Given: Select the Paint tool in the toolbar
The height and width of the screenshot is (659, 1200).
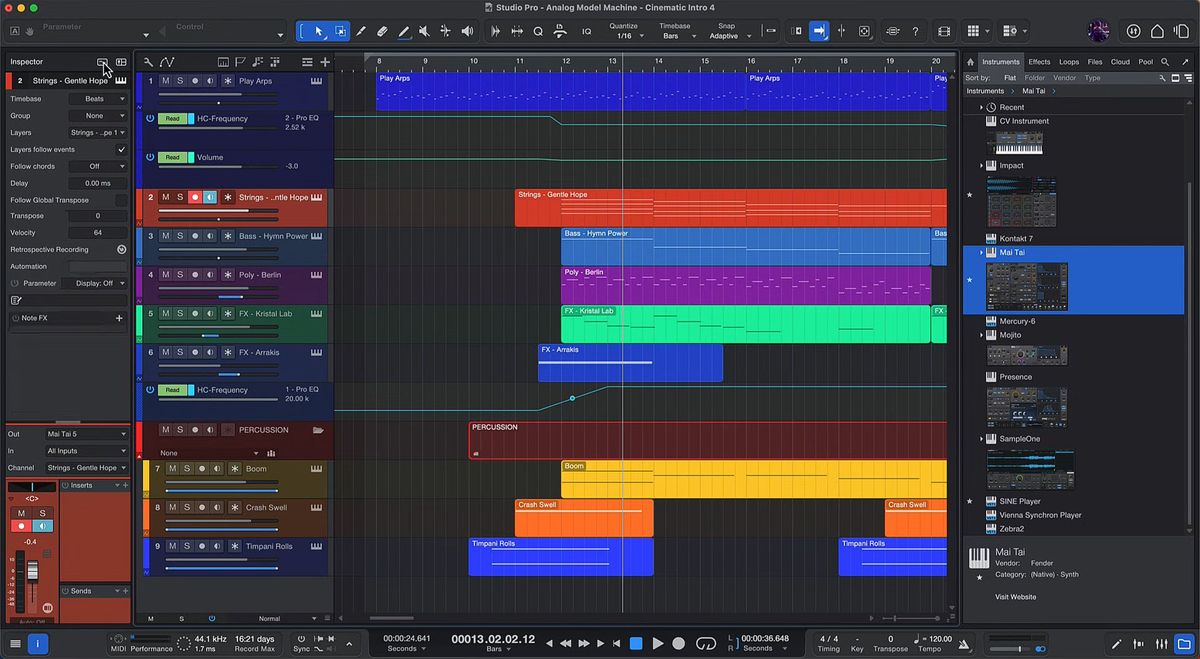Looking at the screenshot, I should pyautogui.click(x=404, y=31).
